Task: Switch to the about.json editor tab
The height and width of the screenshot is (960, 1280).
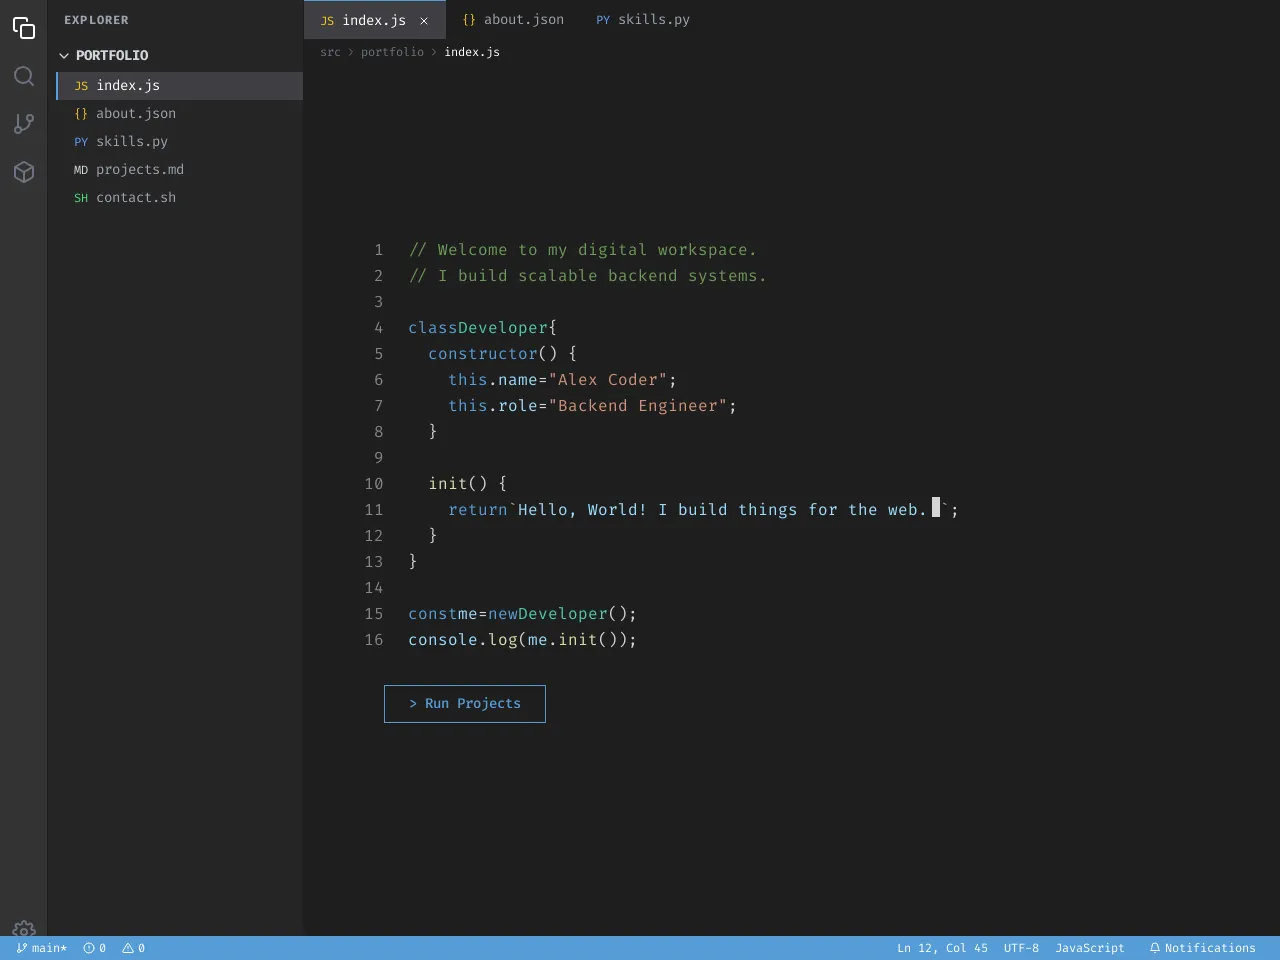Action: pos(513,20)
